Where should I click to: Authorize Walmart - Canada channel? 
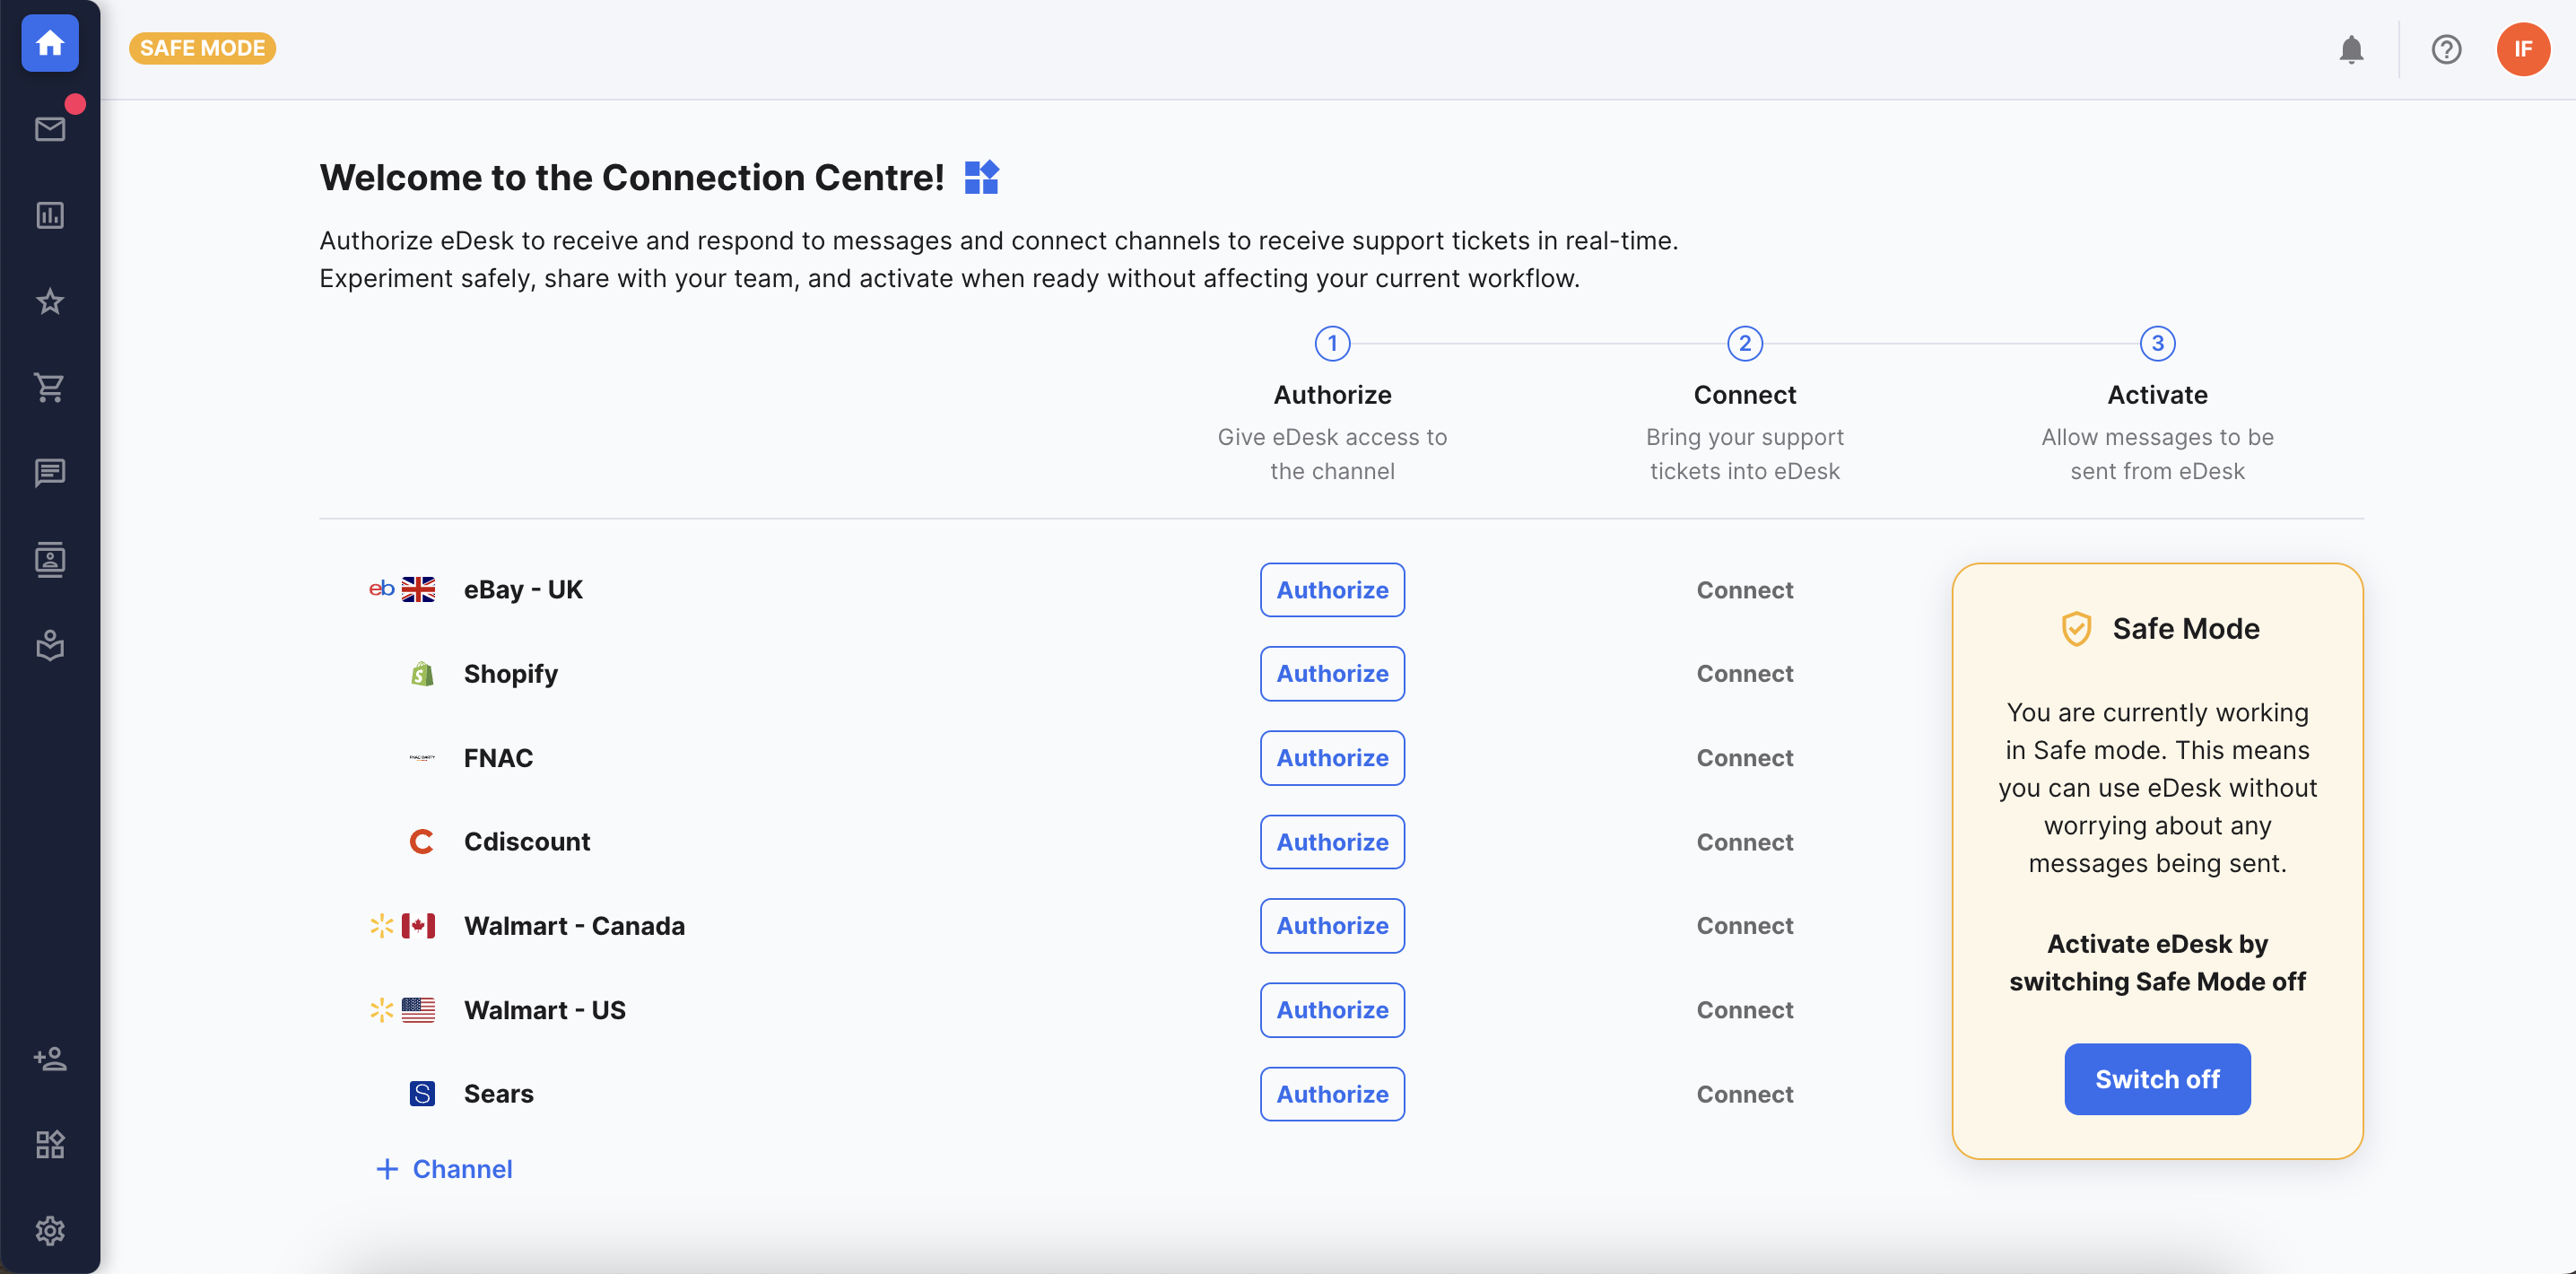[x=1331, y=926]
